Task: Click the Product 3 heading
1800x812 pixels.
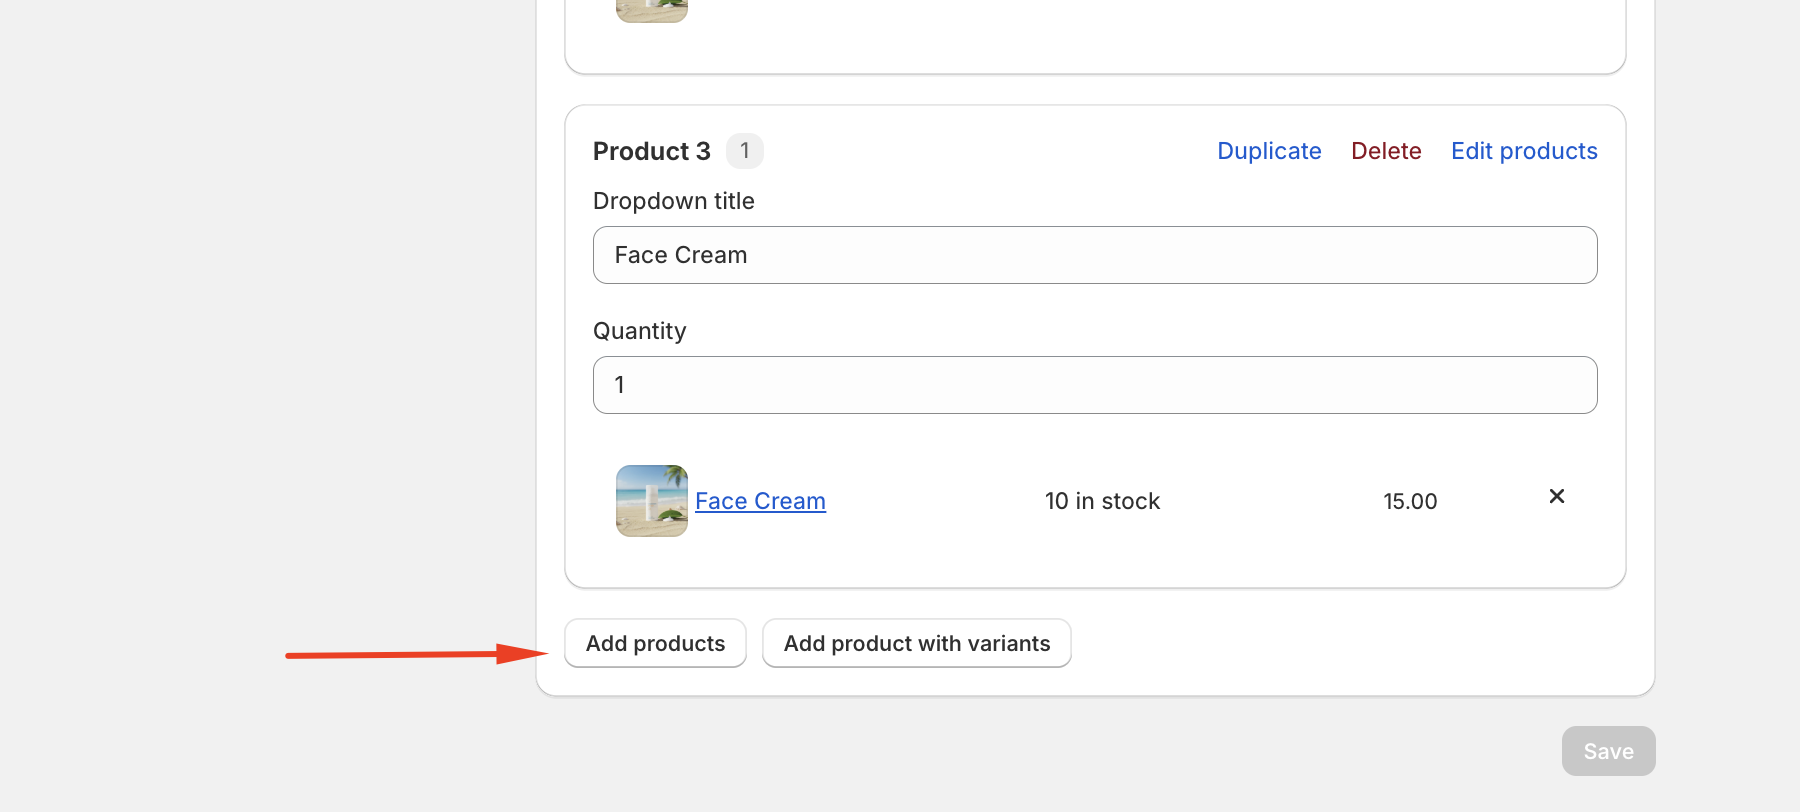Action: tap(651, 151)
